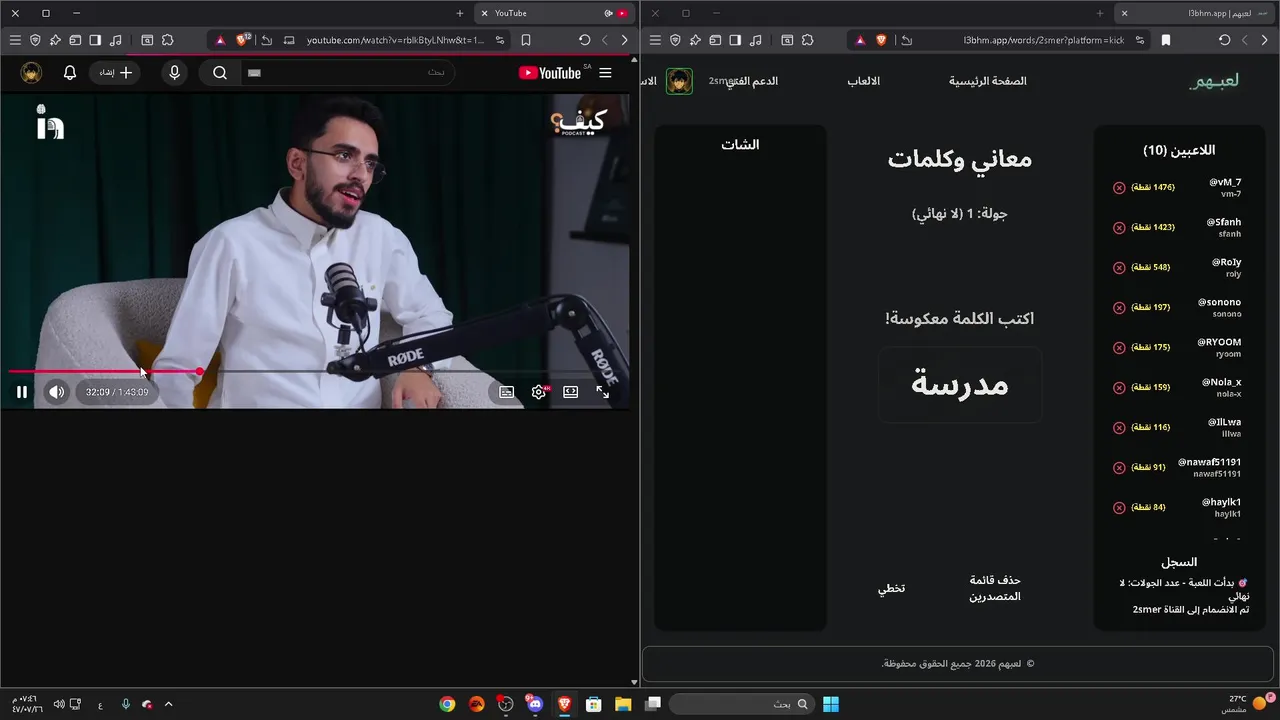Open Chrome from the taskbar
Viewport: 1280px width, 720px height.
click(447, 704)
